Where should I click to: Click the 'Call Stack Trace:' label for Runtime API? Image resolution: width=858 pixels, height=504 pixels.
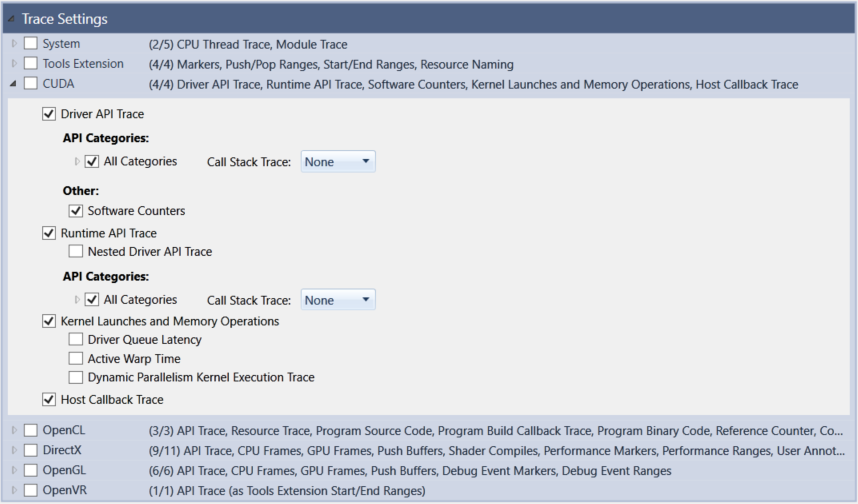[x=249, y=300]
